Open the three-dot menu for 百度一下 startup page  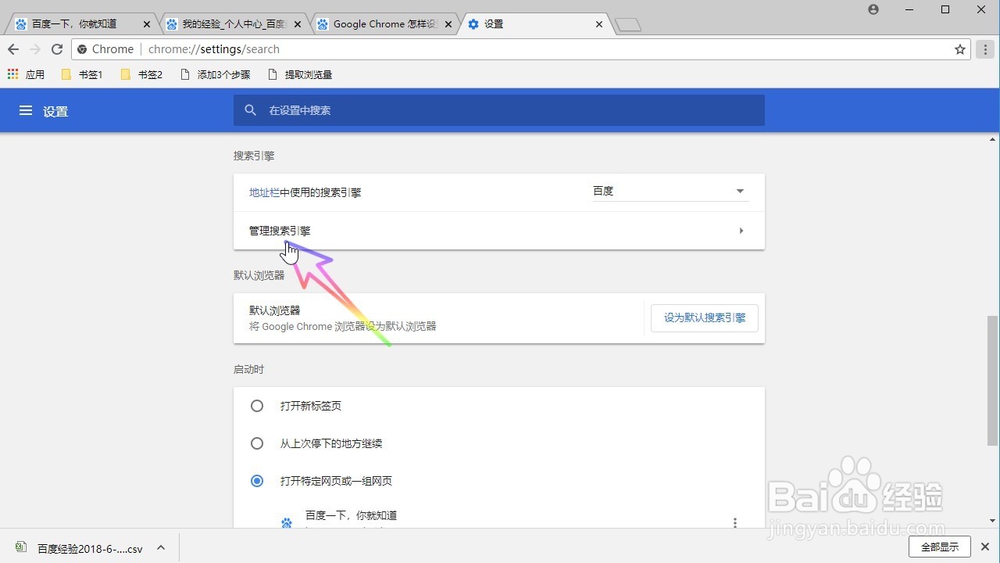click(x=735, y=522)
